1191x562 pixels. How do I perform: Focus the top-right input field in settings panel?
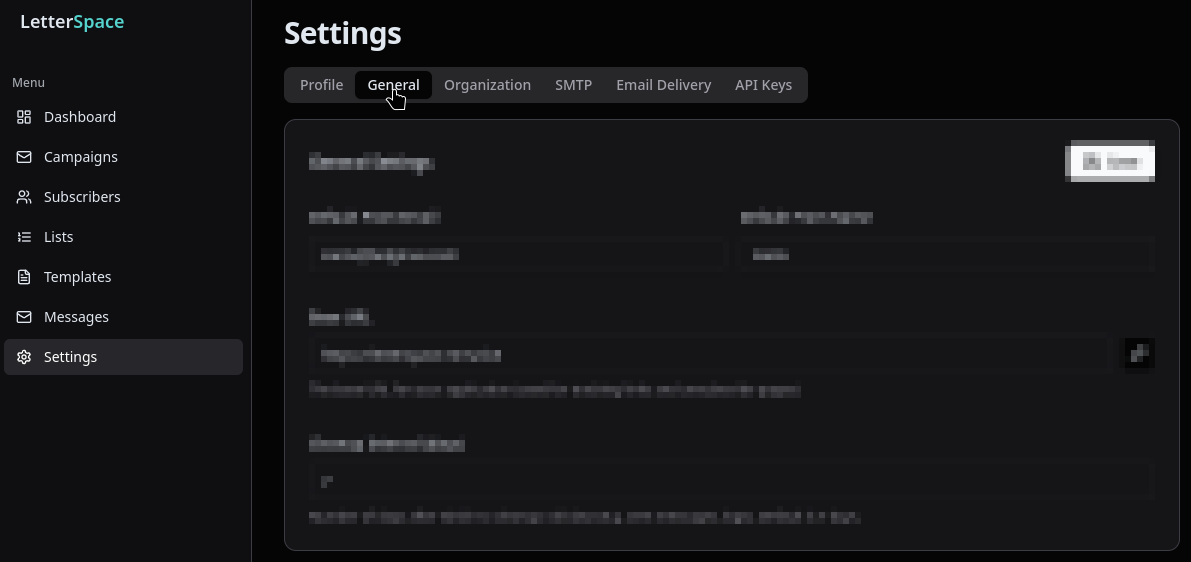pyautogui.click(x=948, y=254)
